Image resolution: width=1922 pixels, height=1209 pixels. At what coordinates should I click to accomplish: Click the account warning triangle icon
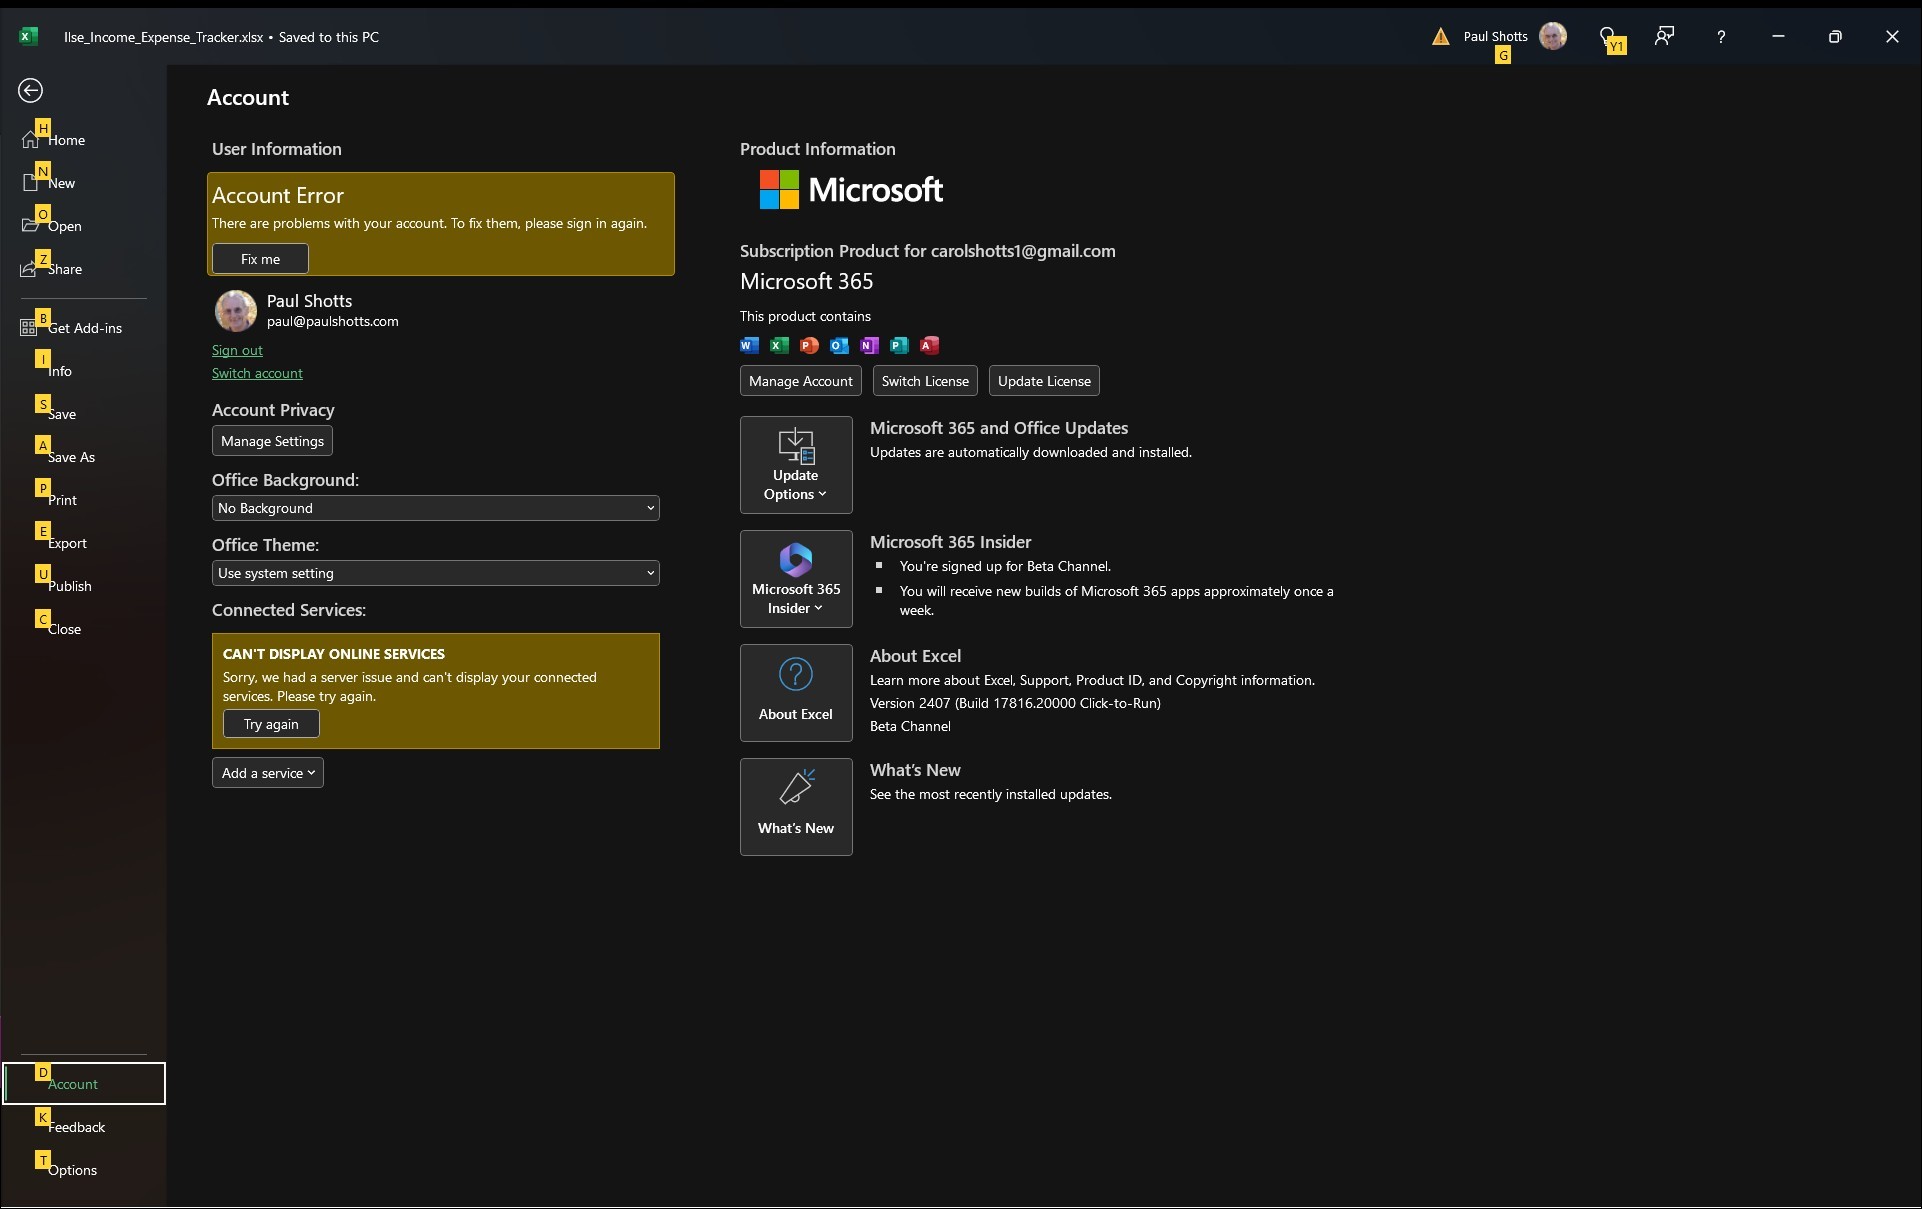[1440, 37]
